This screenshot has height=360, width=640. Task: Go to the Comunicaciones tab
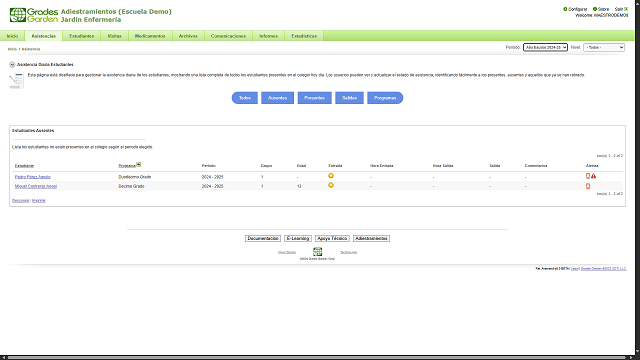point(228,36)
